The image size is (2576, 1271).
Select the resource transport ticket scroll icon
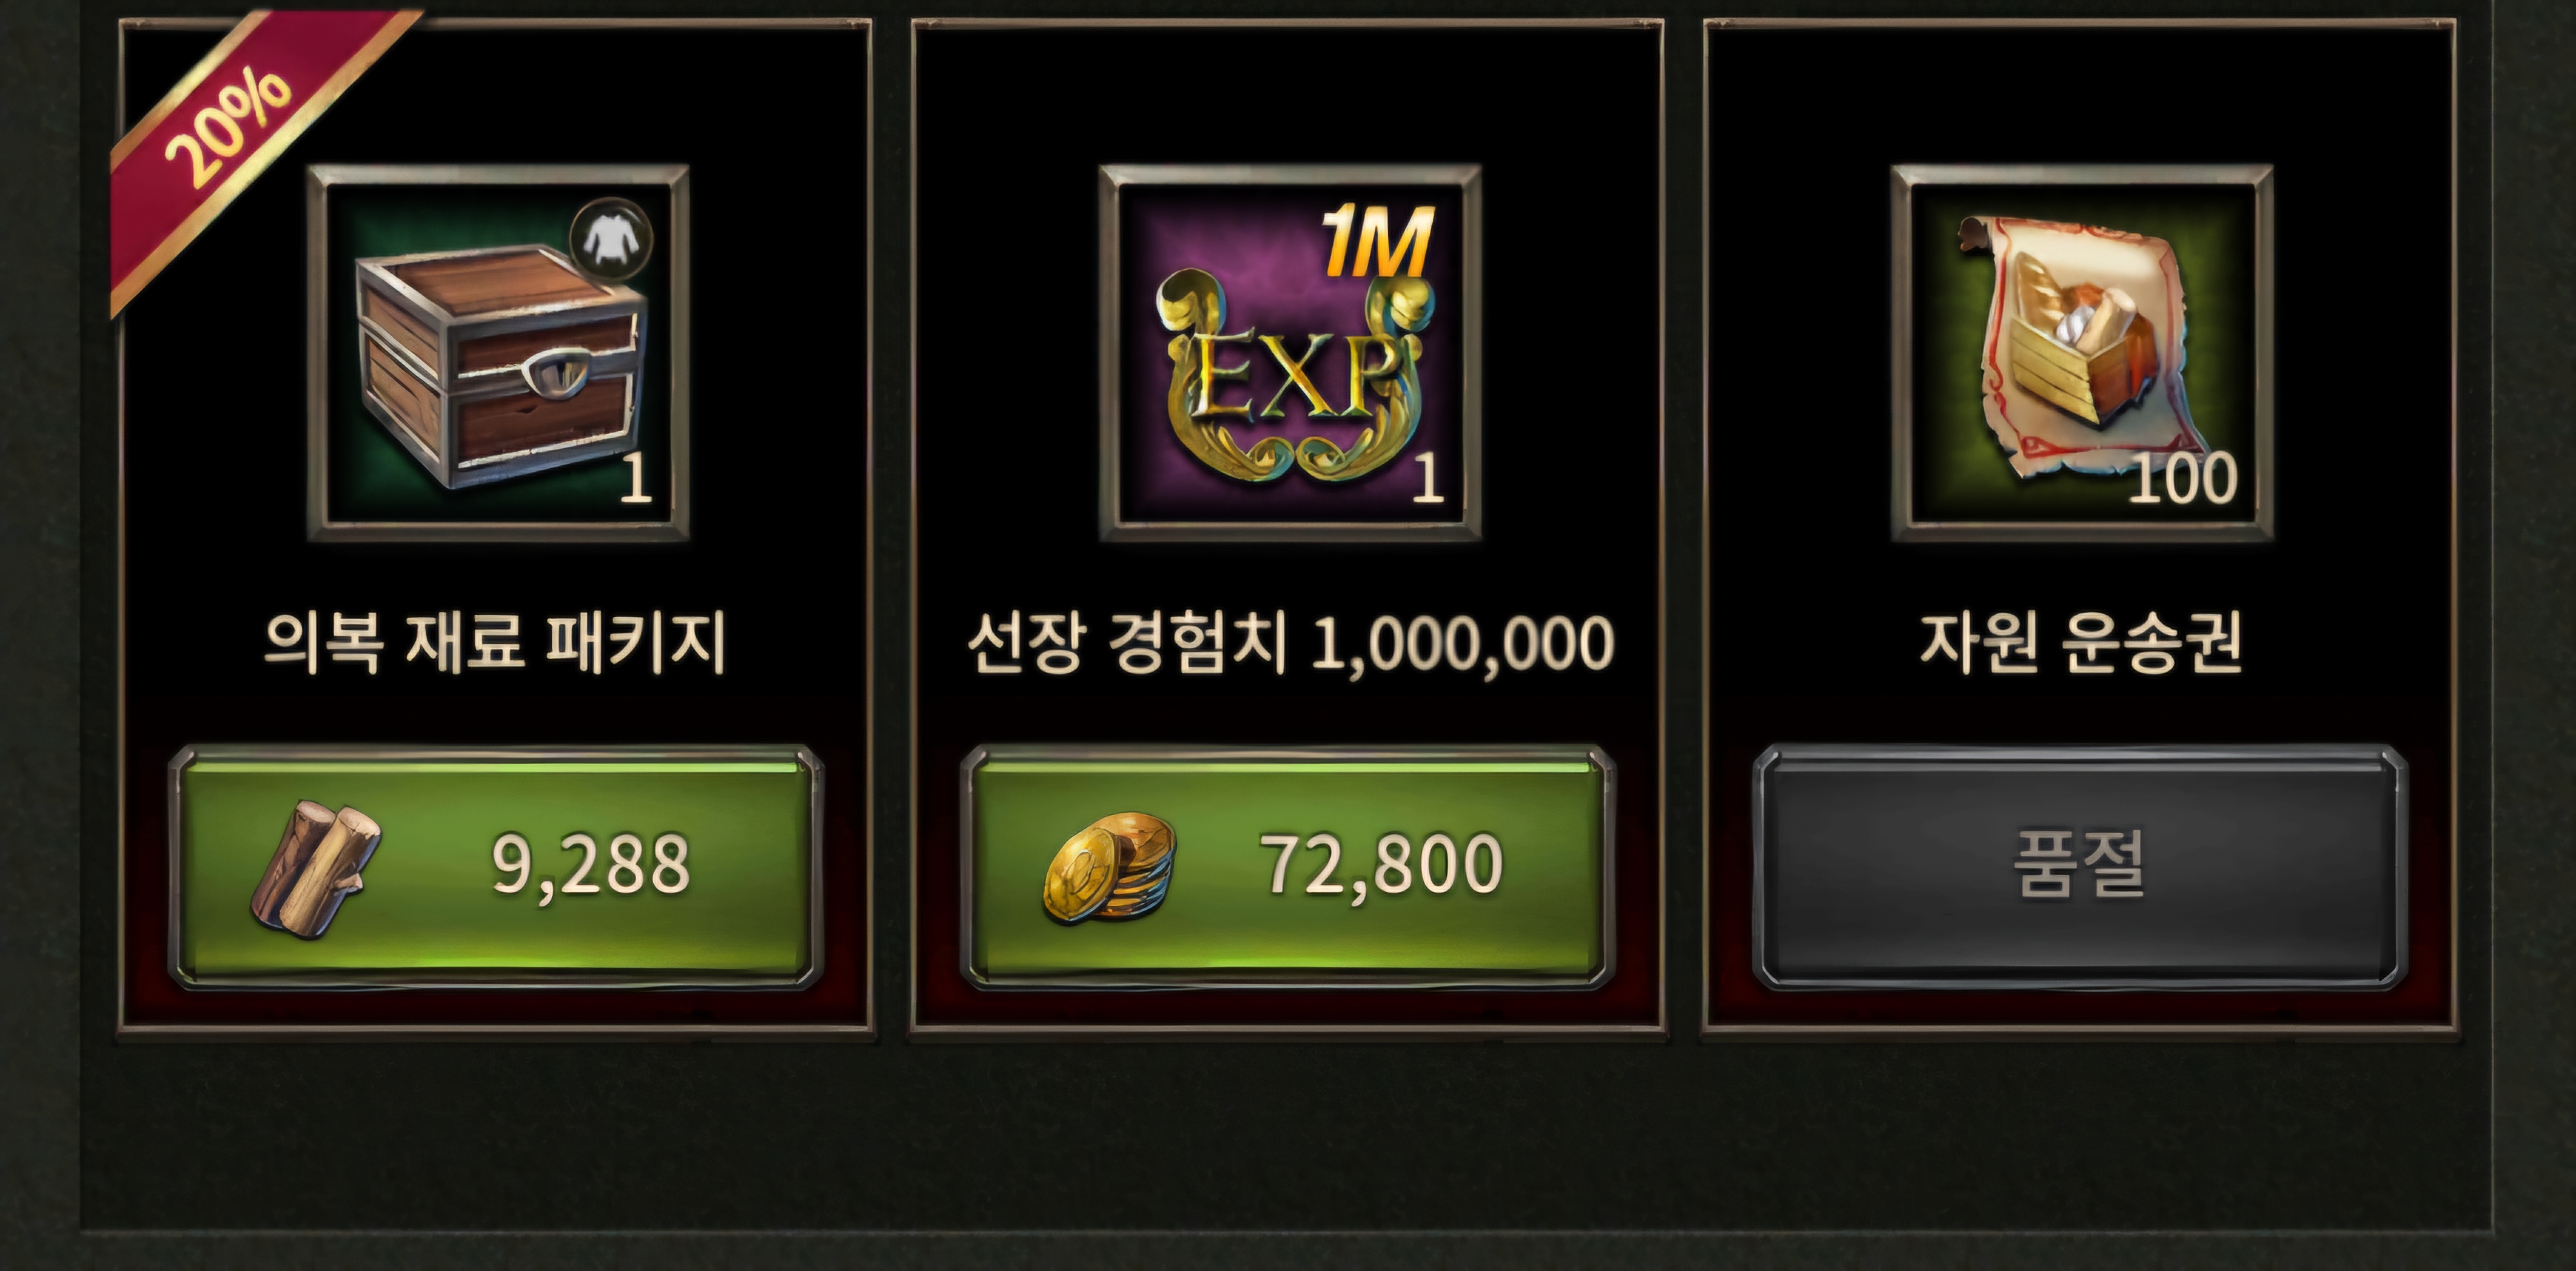2082,353
